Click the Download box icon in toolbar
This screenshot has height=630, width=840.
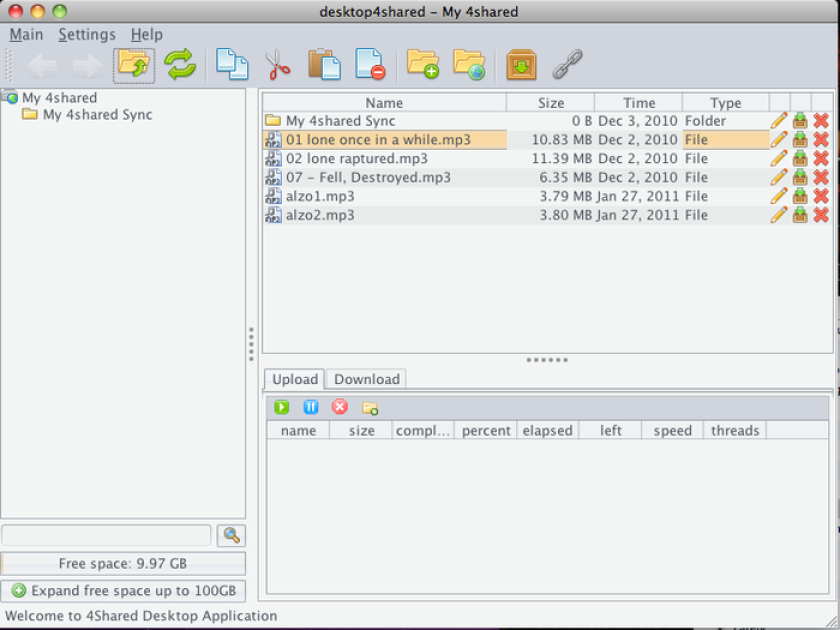click(x=521, y=65)
